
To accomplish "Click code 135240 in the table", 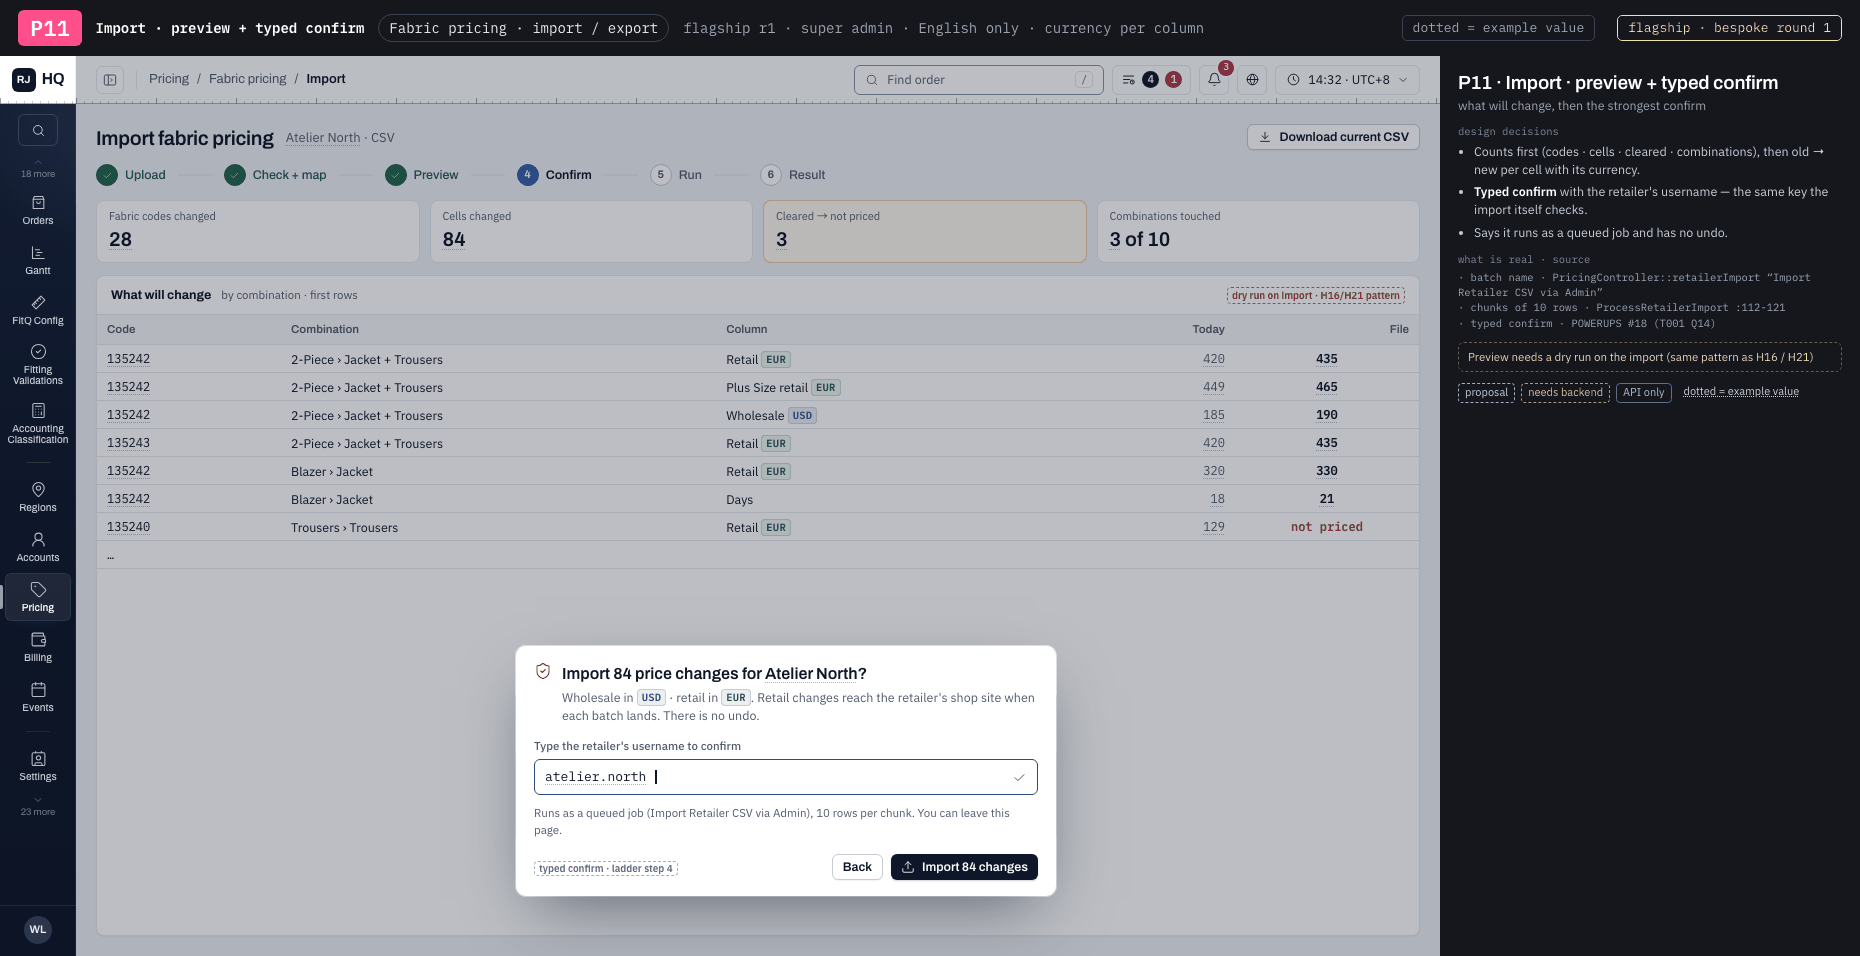I will 129,527.
